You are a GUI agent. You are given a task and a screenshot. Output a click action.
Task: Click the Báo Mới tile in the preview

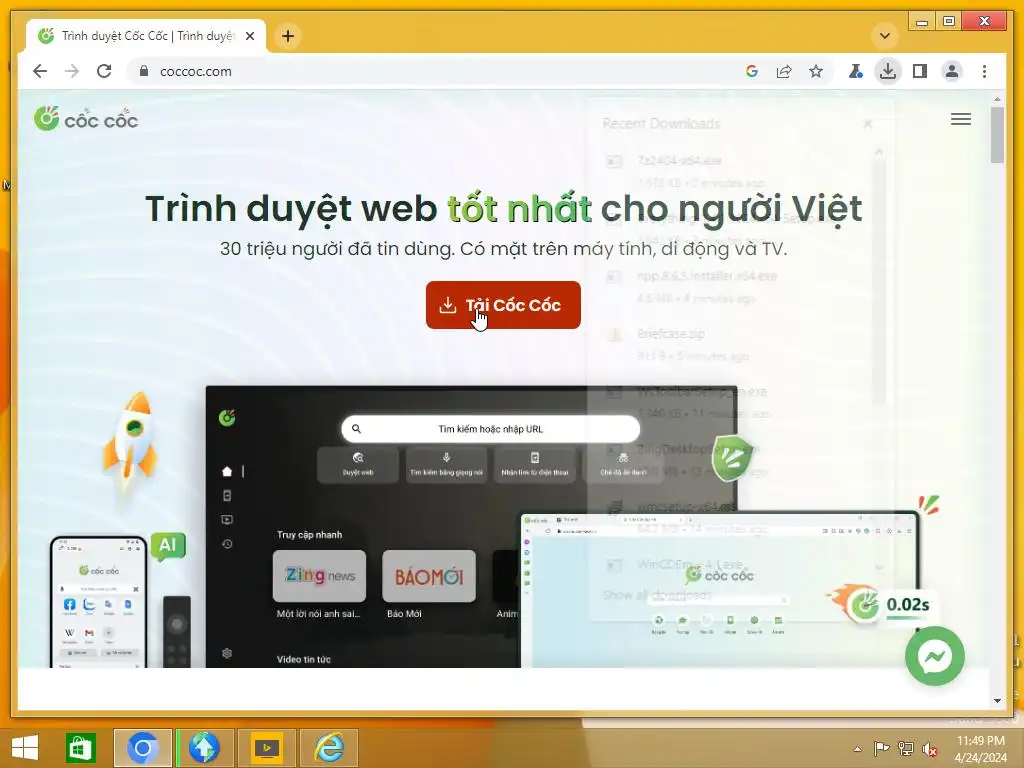[428, 575]
